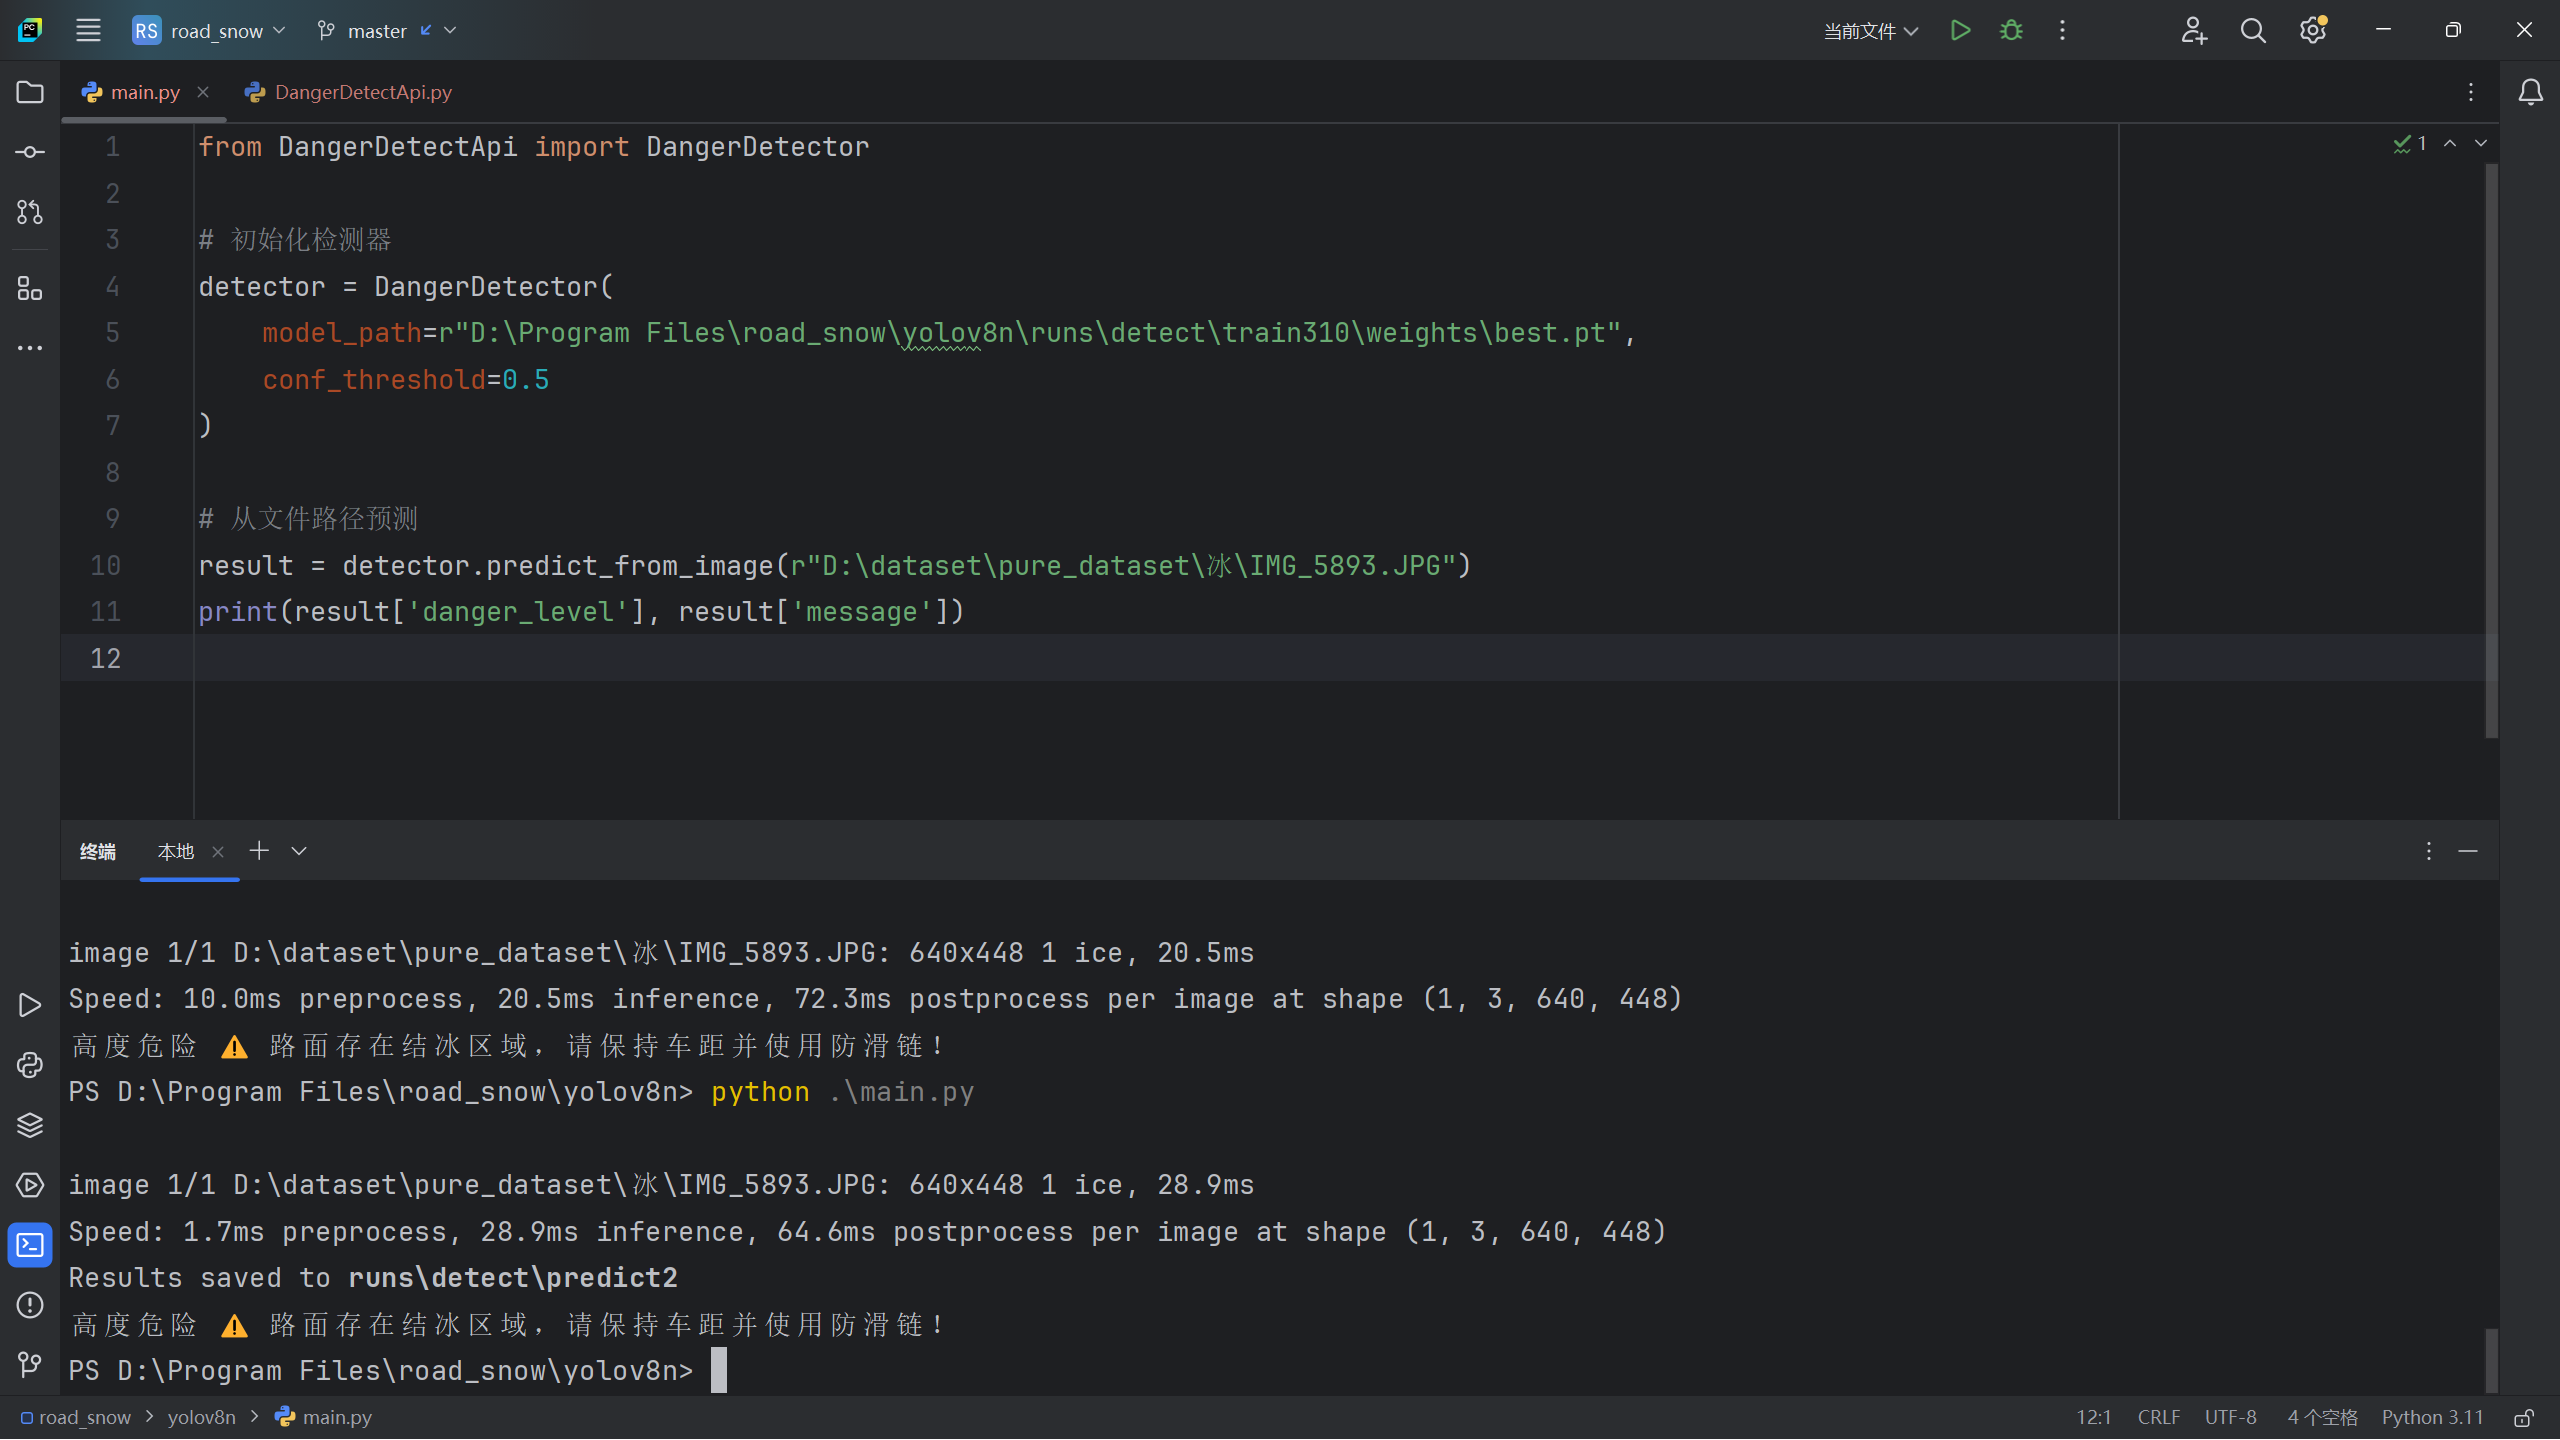
Task: Expand the road_snow project dropdown
Action: click(210, 30)
